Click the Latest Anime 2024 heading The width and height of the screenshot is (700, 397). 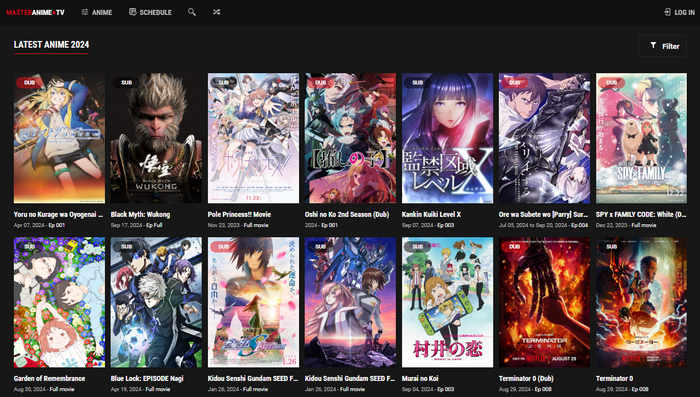pyautogui.click(x=51, y=45)
